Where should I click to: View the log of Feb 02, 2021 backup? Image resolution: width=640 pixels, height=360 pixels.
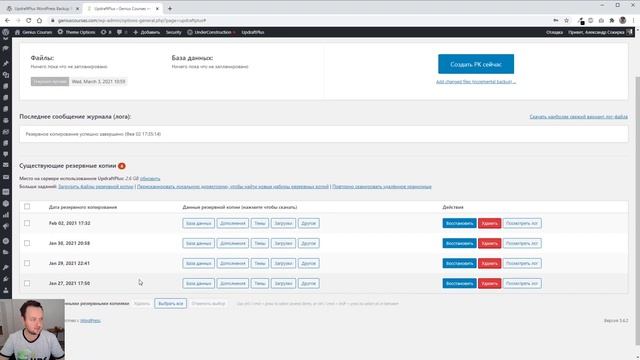(522, 223)
